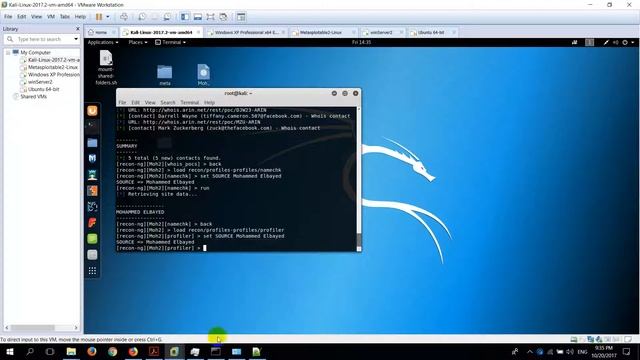Click the console view toolbar icon
This screenshot has width=640, height=360.
(x=241, y=17)
